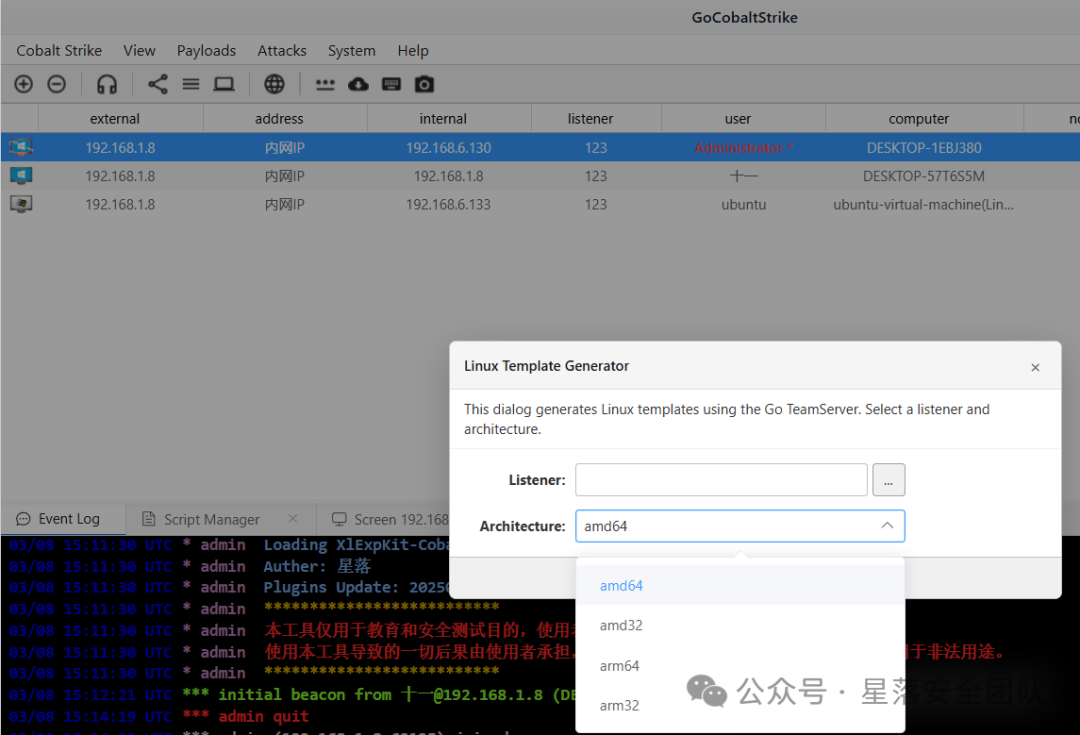Open the System menu
The height and width of the screenshot is (735, 1080).
351,50
